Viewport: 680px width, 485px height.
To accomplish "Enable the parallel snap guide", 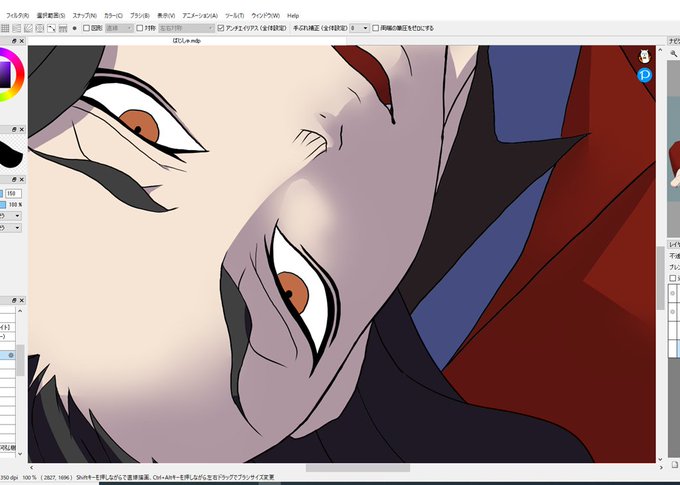I will [16, 28].
